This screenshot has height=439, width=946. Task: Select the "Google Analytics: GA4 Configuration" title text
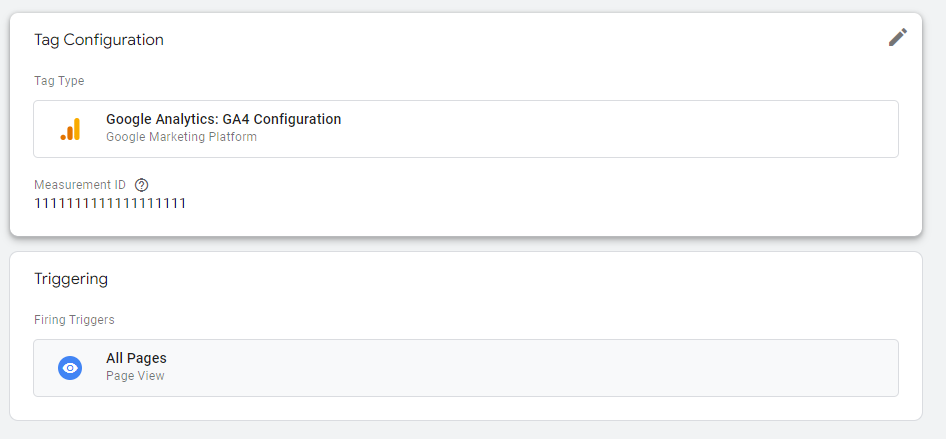click(x=223, y=119)
